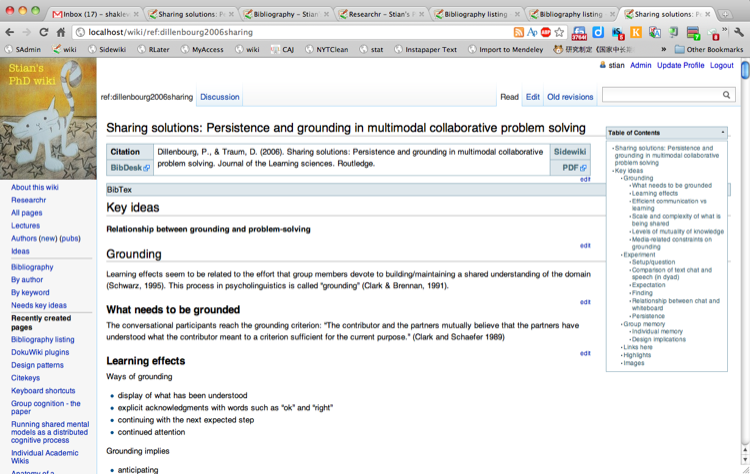Collapse the Table of Contents box

723,132
